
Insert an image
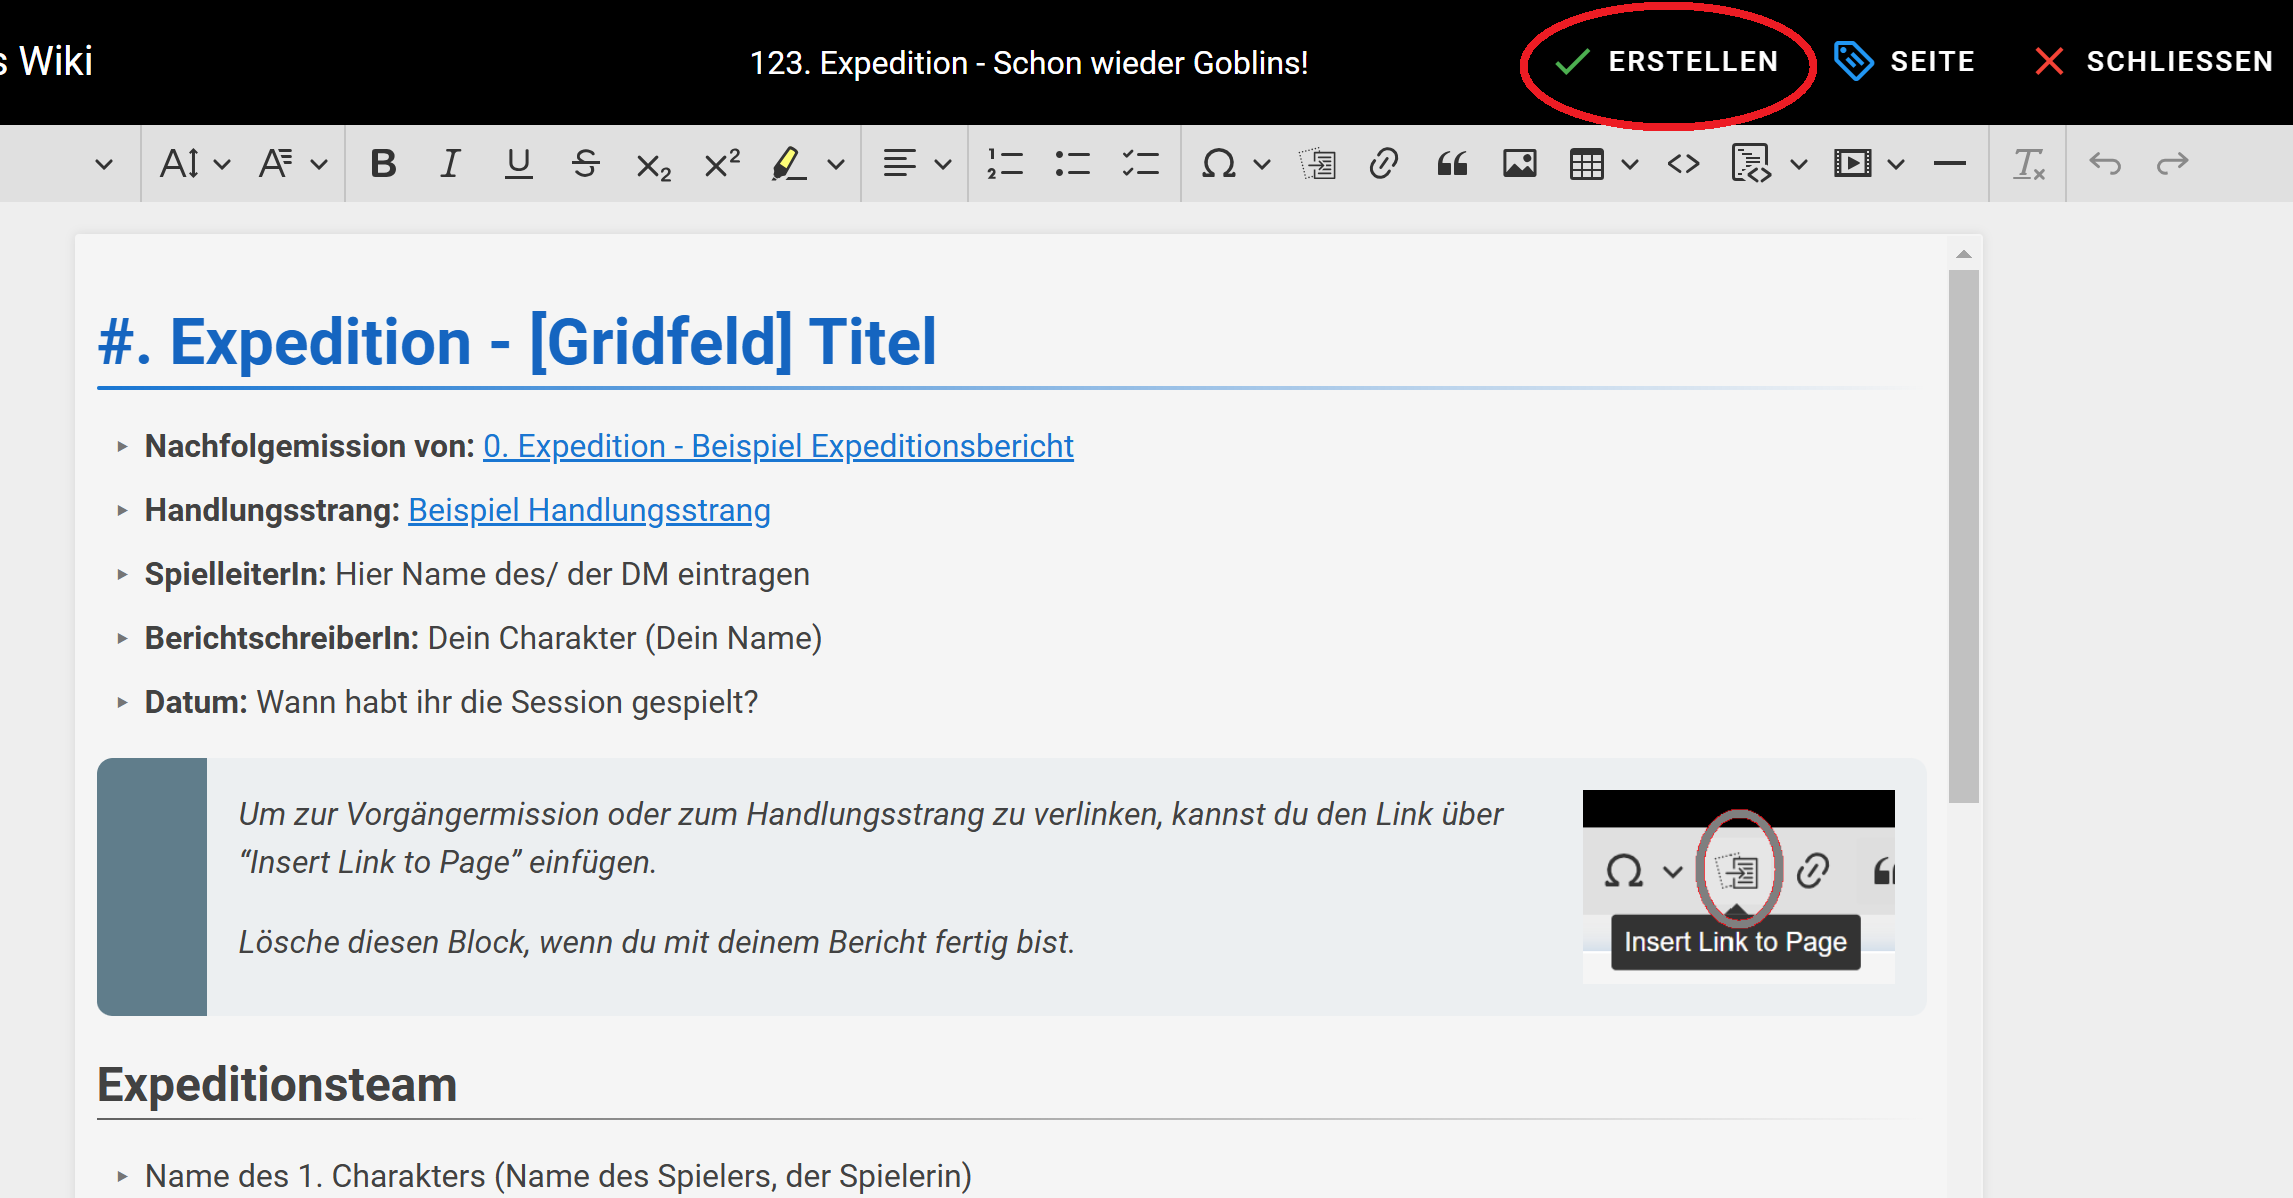[1520, 163]
